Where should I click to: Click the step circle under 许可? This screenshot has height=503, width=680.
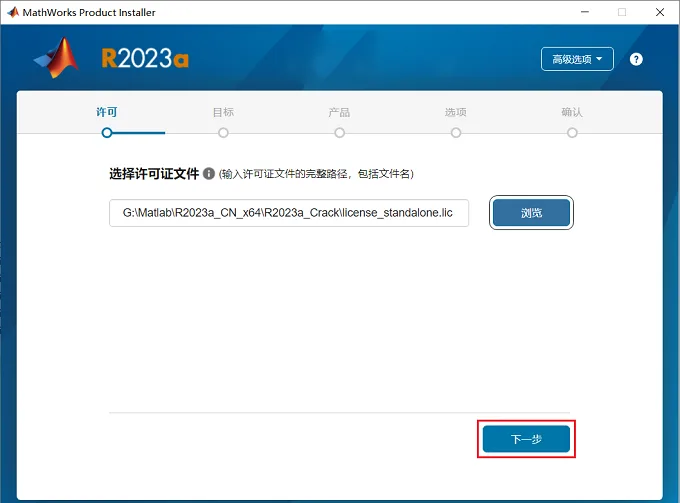coord(107,133)
